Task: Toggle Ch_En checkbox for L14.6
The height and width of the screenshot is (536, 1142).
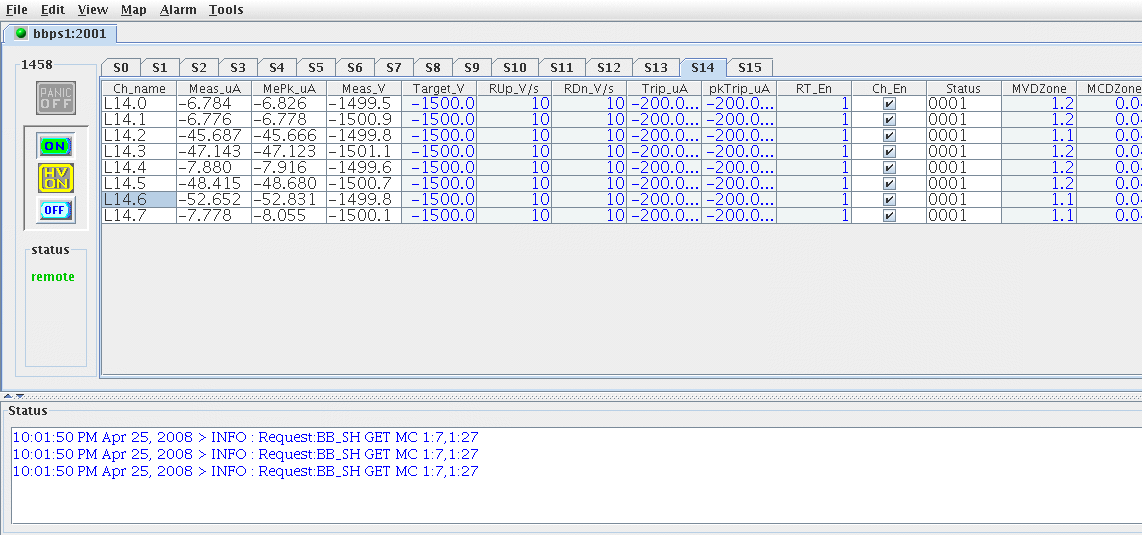Action: [x=889, y=200]
